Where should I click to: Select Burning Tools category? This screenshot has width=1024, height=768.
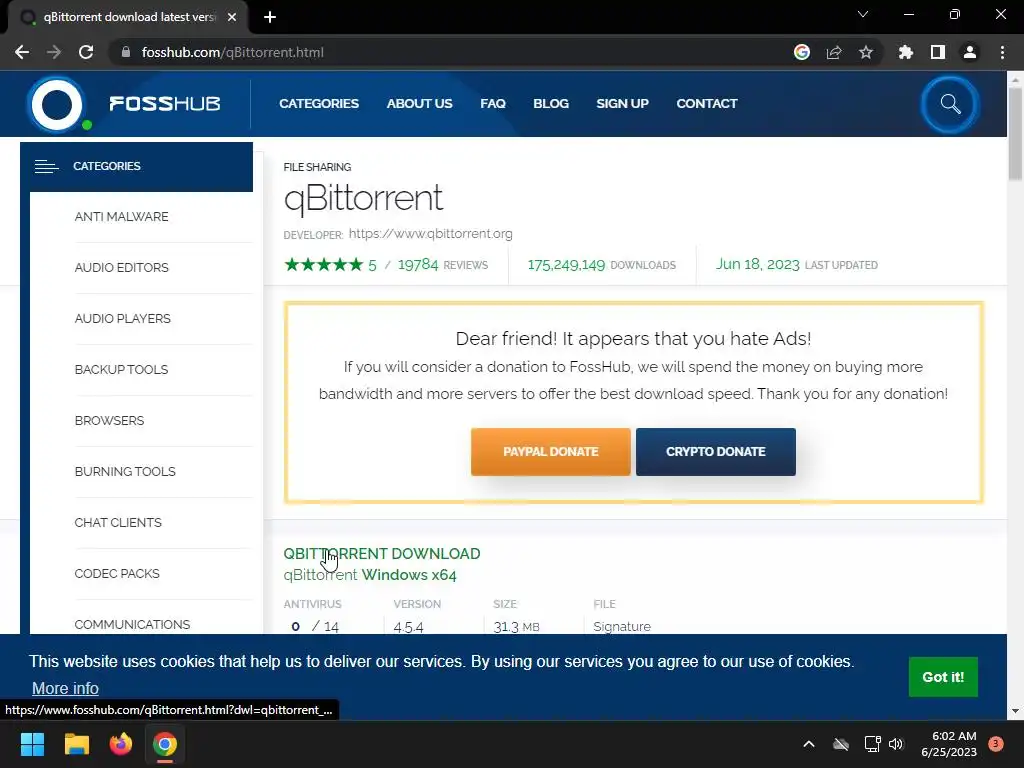[125, 472]
